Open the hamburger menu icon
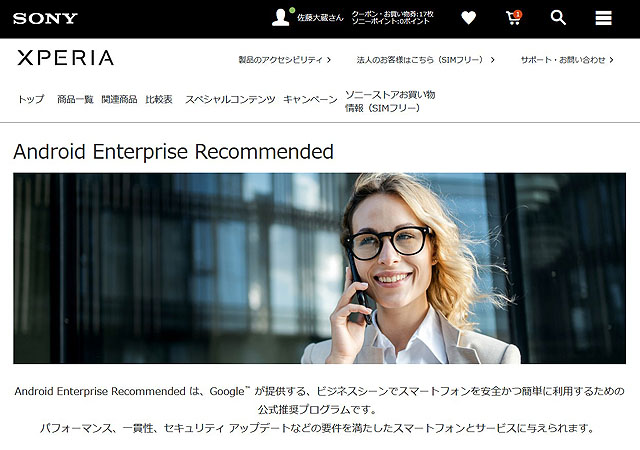The height and width of the screenshot is (450, 640). click(603, 18)
